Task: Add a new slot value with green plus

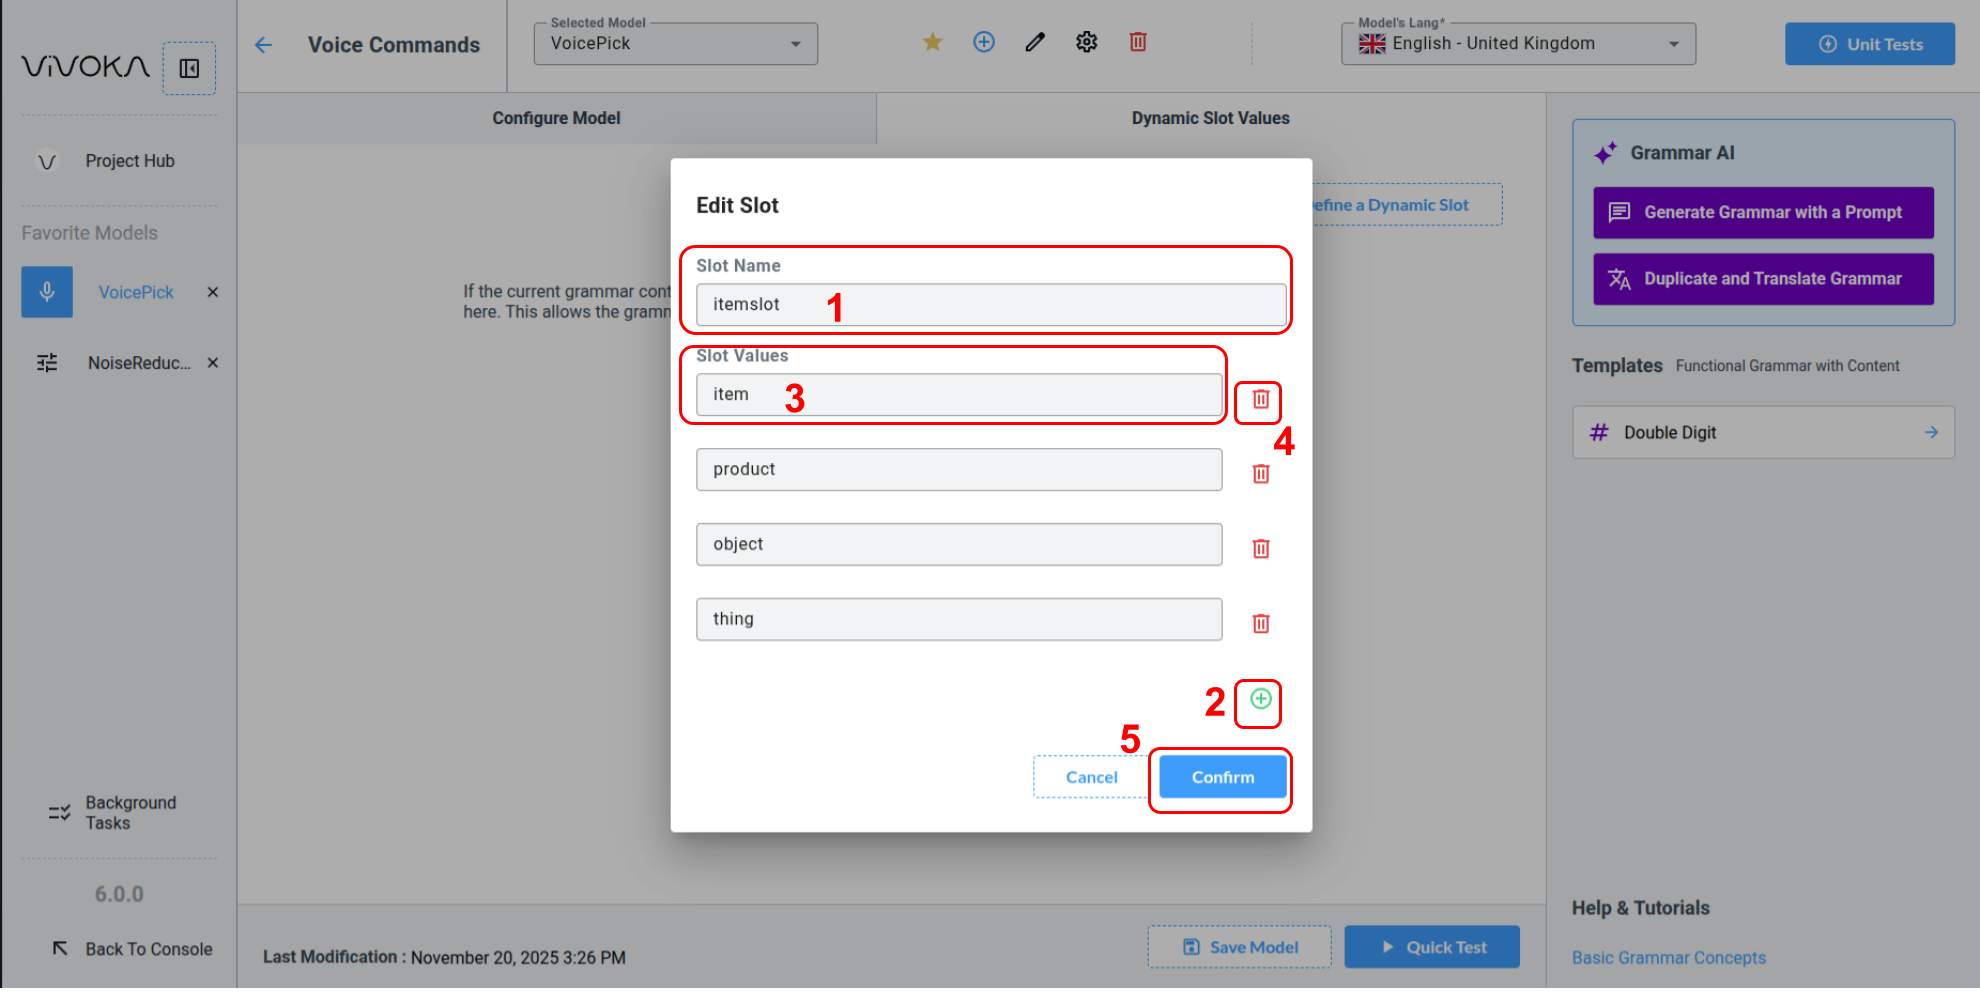Action: 1260,699
